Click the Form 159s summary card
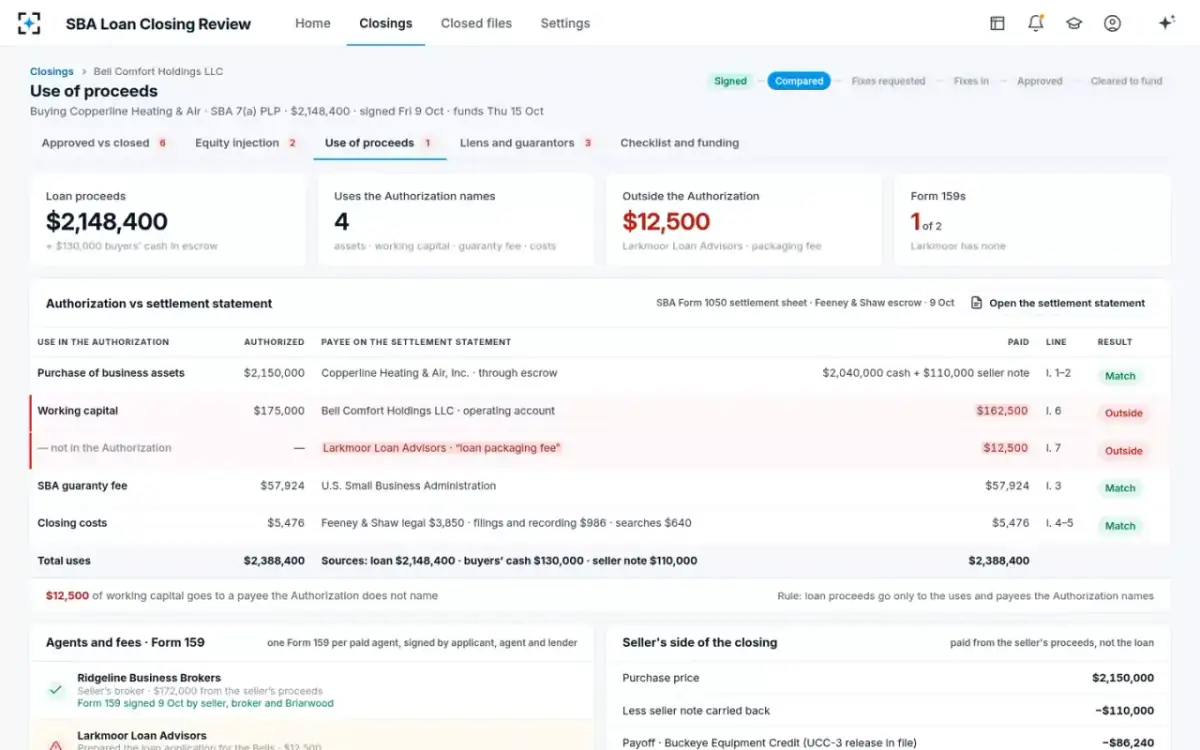1200x750 pixels. (1032, 220)
